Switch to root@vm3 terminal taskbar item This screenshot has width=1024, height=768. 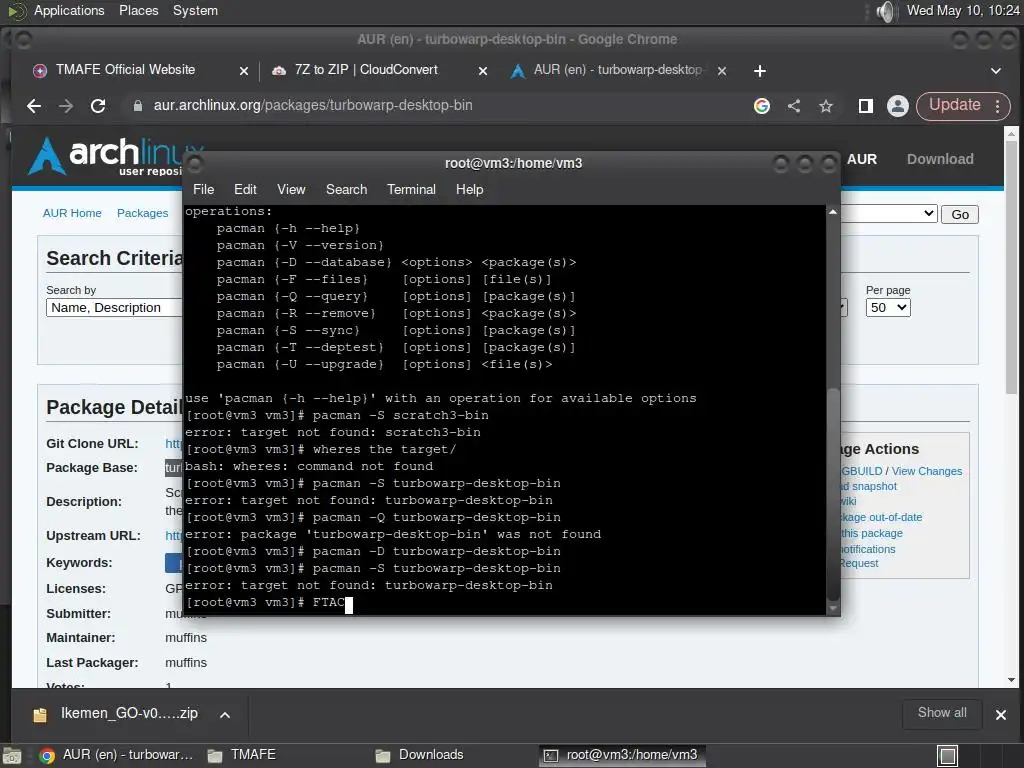[622, 755]
